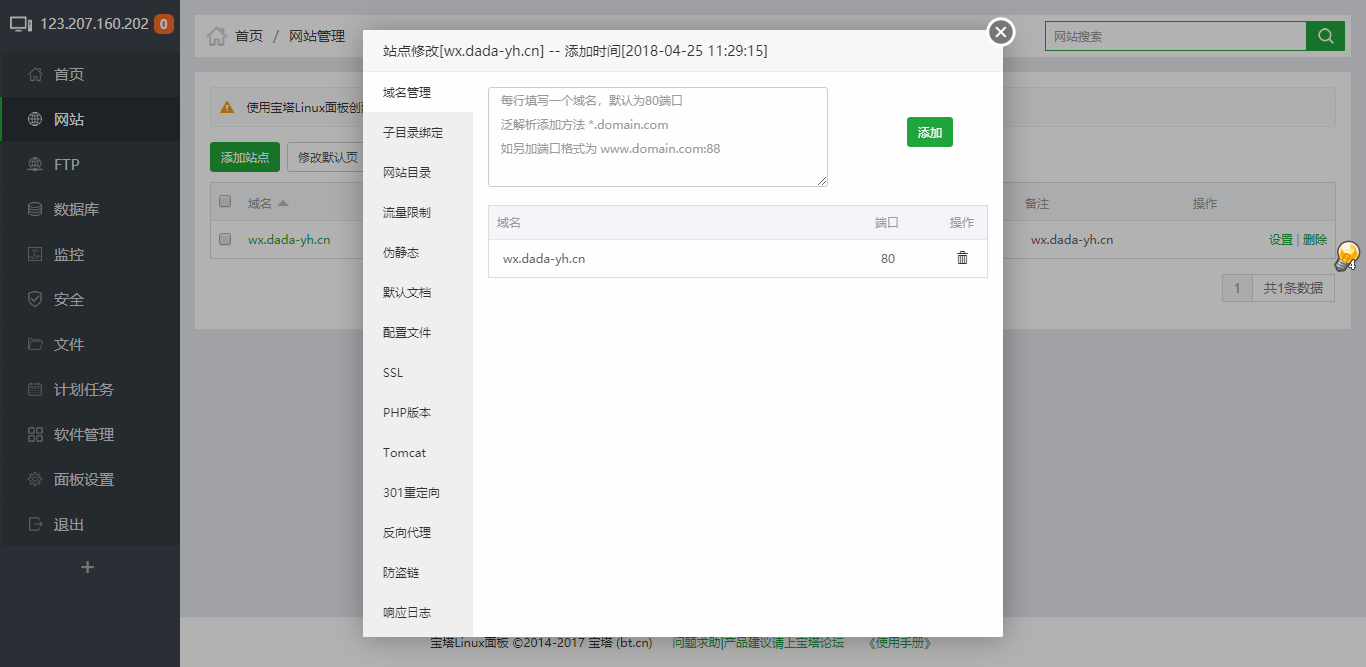Screen dimensions: 1366x667
Task: Click the green search magnifier icon
Action: pyautogui.click(x=1325, y=35)
